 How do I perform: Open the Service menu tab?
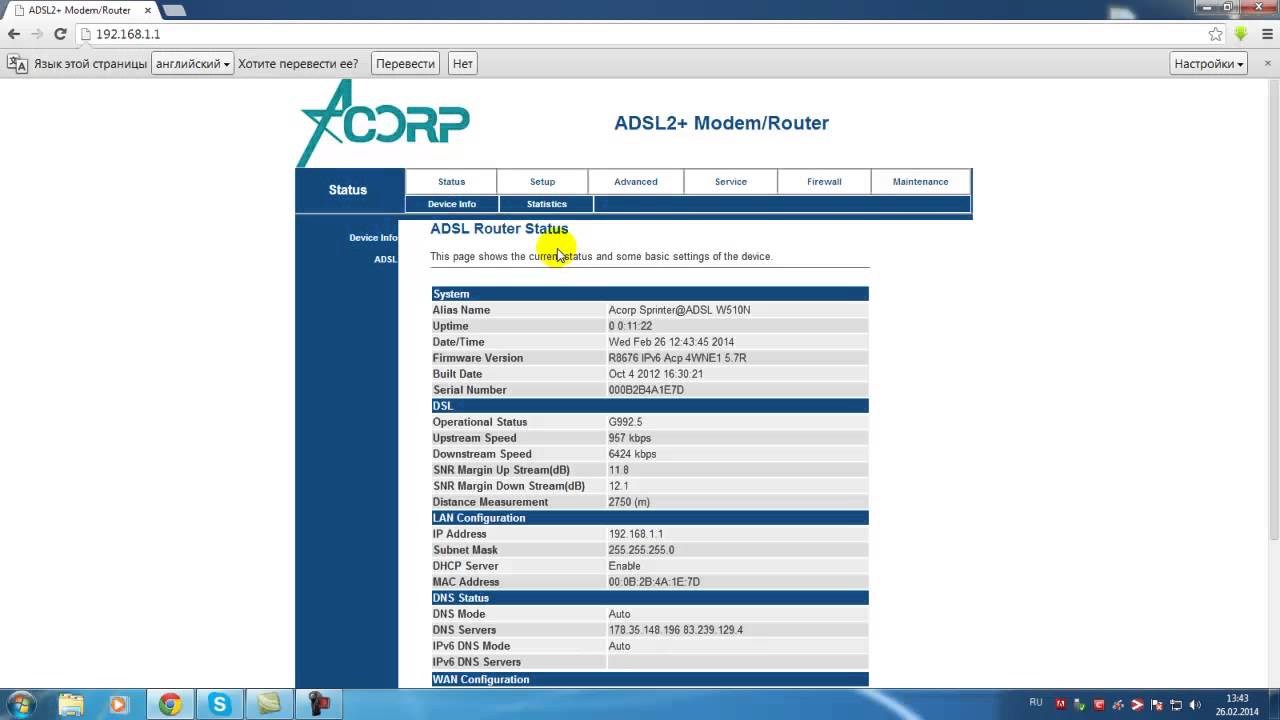(x=730, y=182)
